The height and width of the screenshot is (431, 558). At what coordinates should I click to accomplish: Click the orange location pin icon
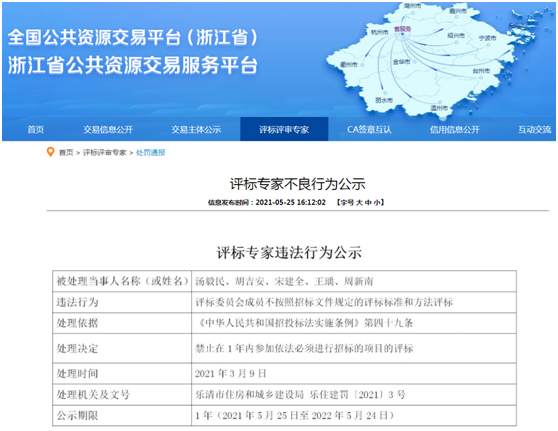(x=51, y=152)
